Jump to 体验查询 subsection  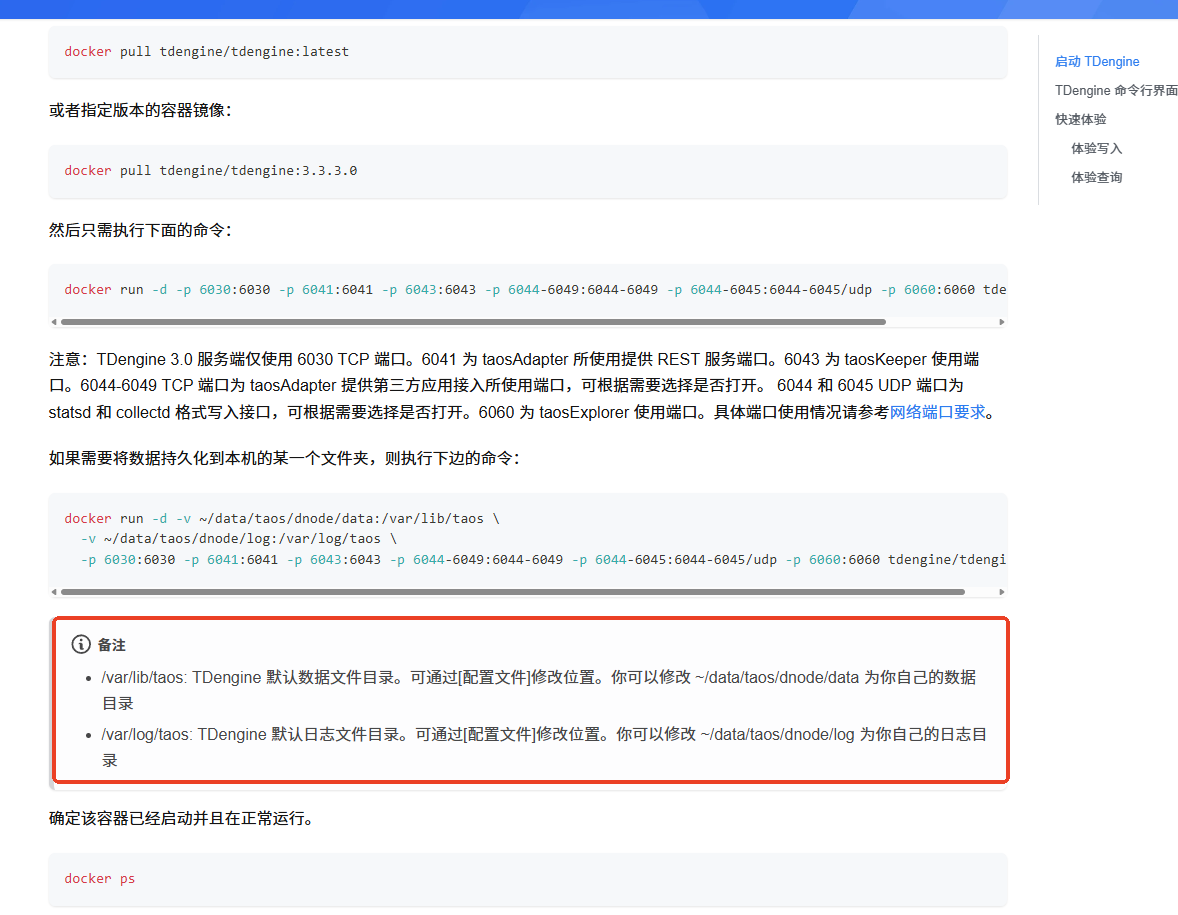click(1094, 177)
